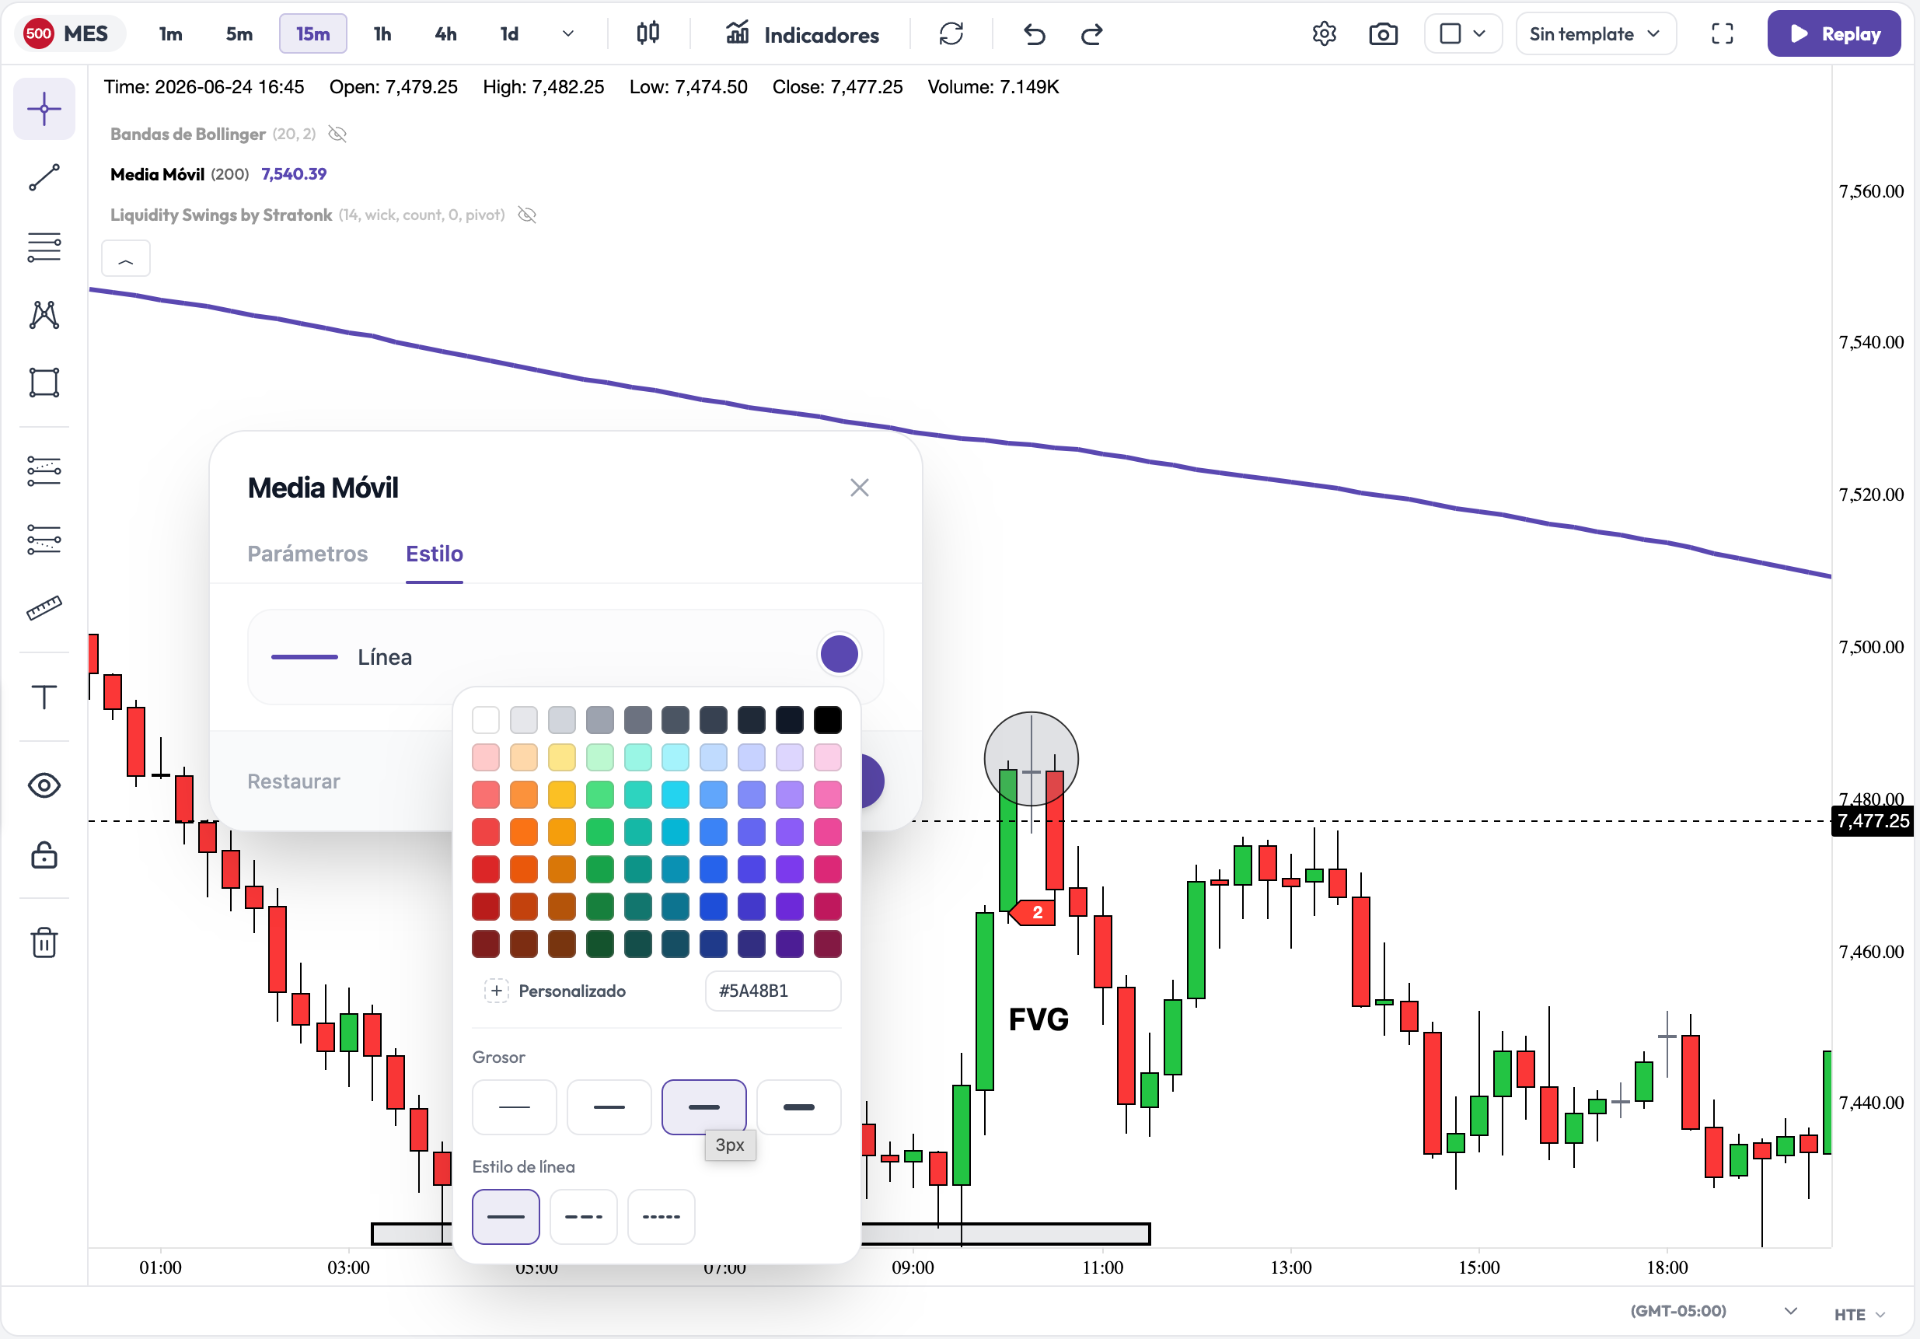
Task: Open the Indicadores panel
Action: click(x=802, y=34)
